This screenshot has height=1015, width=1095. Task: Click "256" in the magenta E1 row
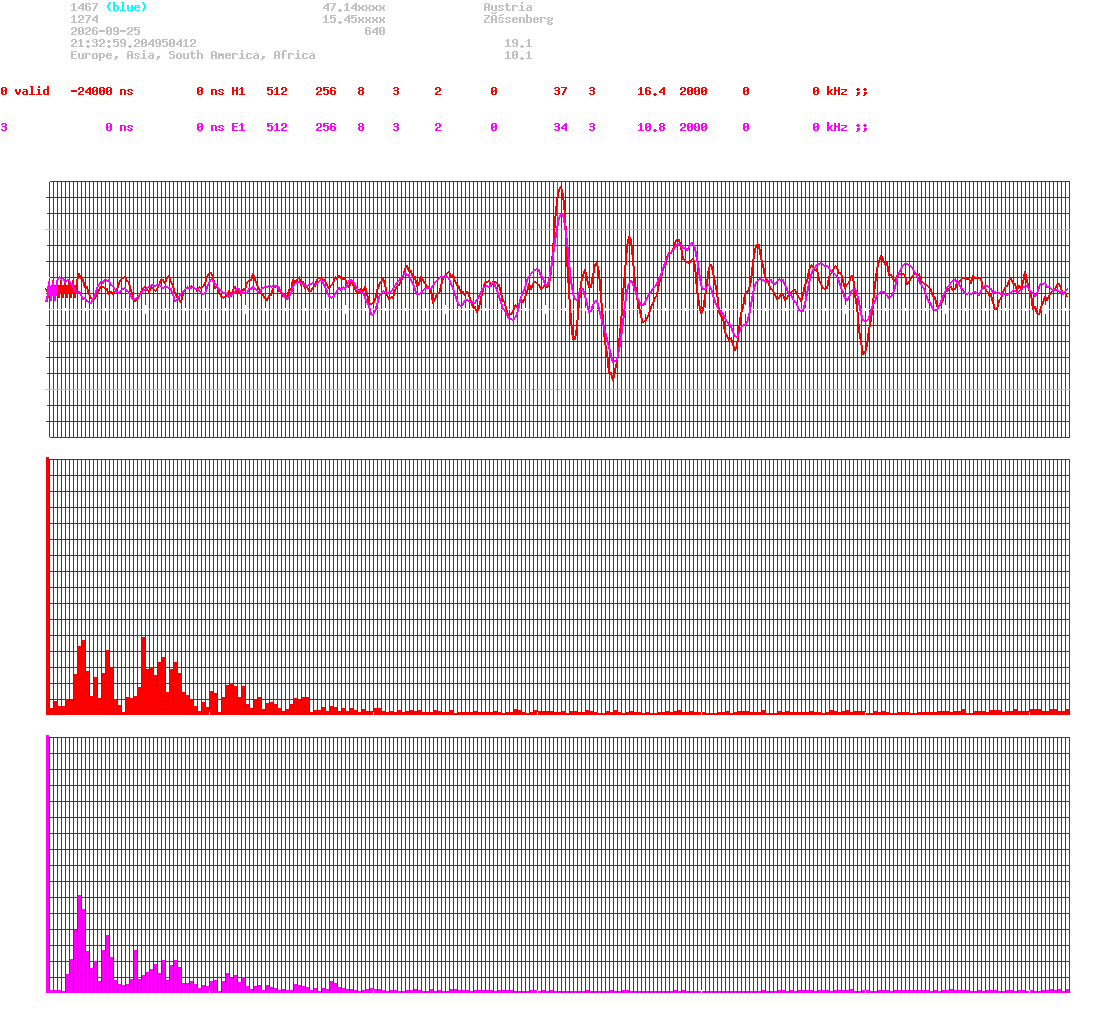pos(325,127)
